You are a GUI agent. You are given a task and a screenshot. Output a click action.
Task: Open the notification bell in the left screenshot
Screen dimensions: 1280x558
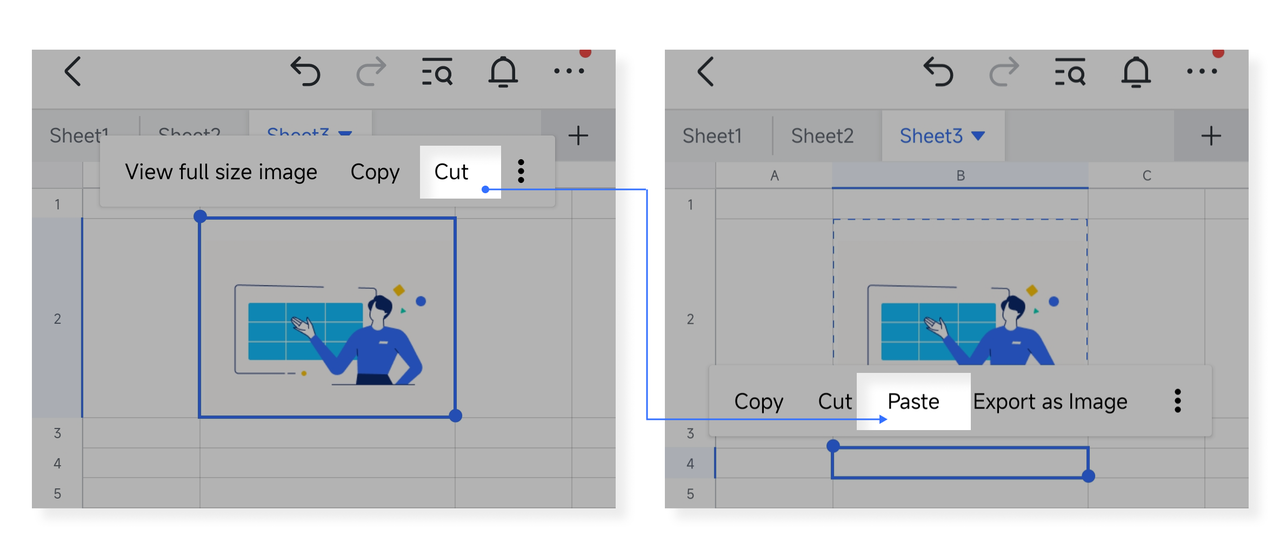[x=503, y=72]
